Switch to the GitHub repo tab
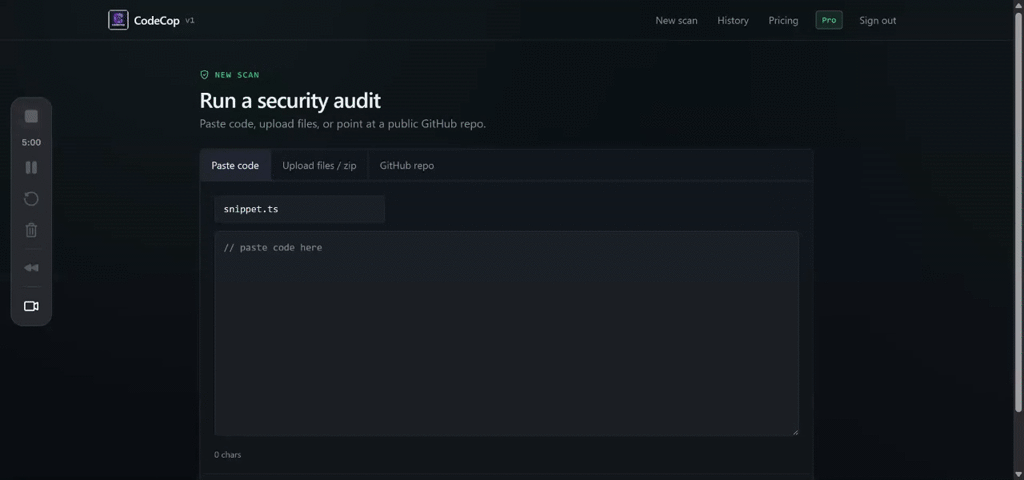The height and width of the screenshot is (480, 1024). point(407,165)
